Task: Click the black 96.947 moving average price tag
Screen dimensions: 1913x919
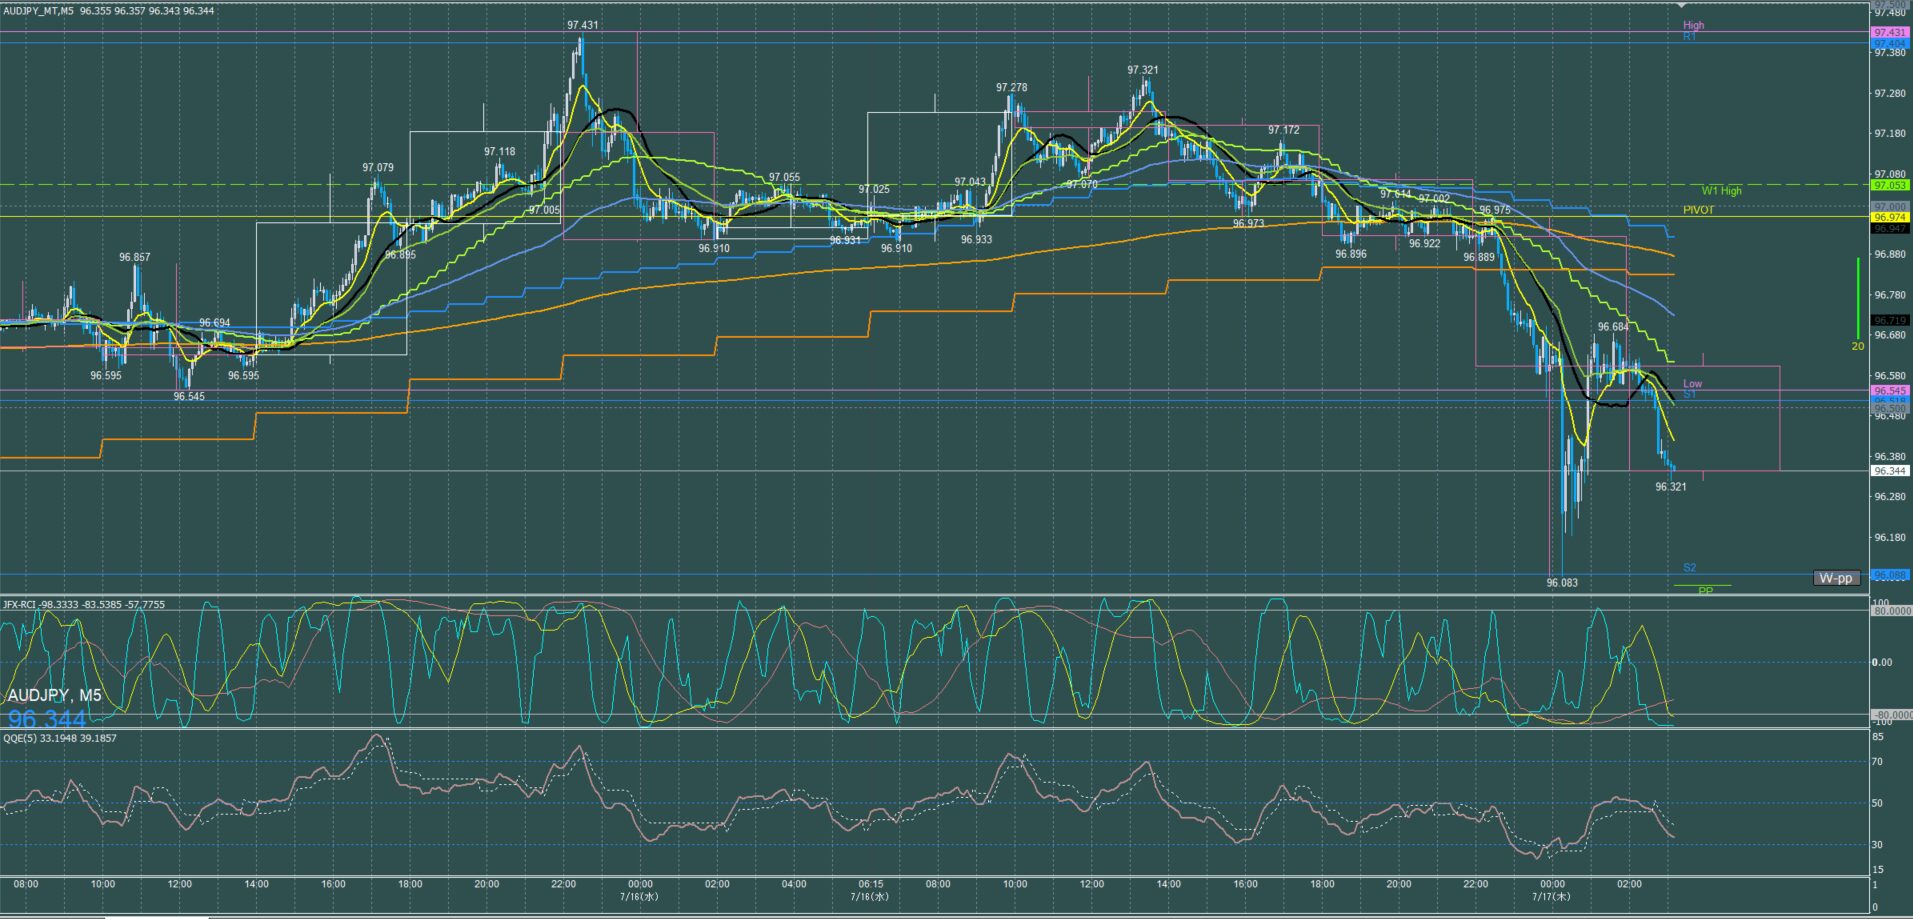Action: tap(1889, 228)
